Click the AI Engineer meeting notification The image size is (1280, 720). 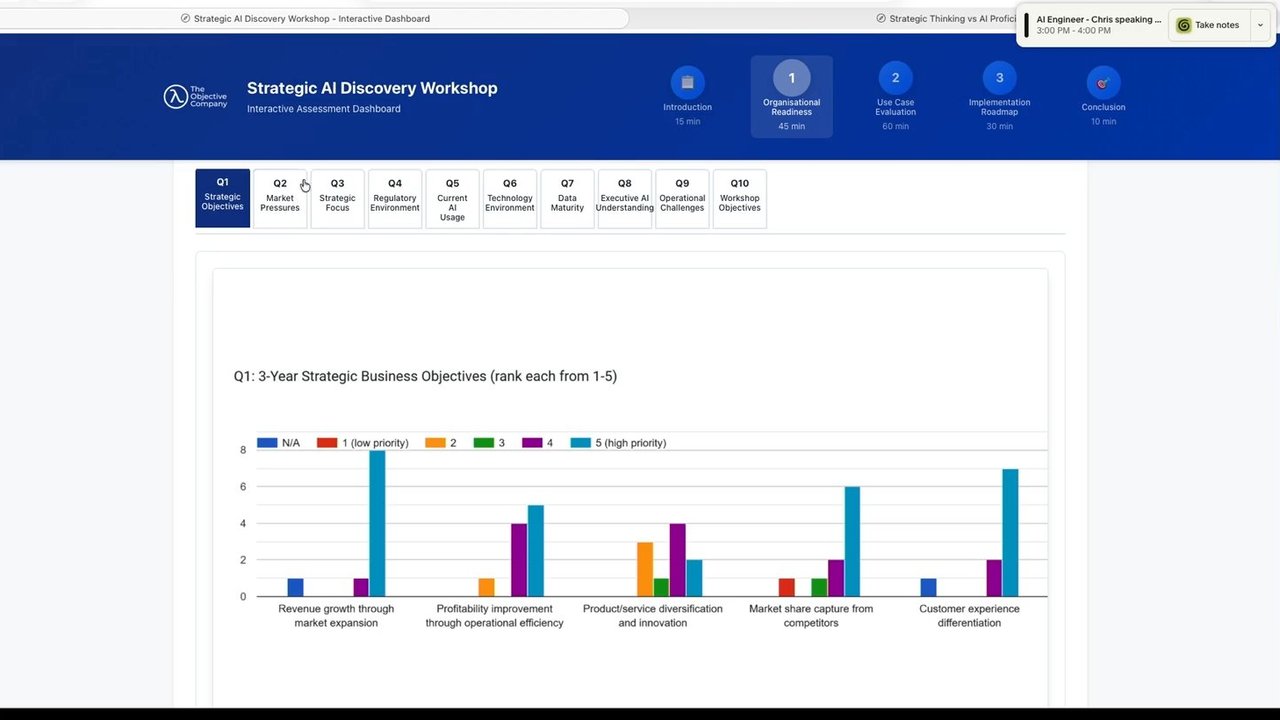click(1098, 25)
